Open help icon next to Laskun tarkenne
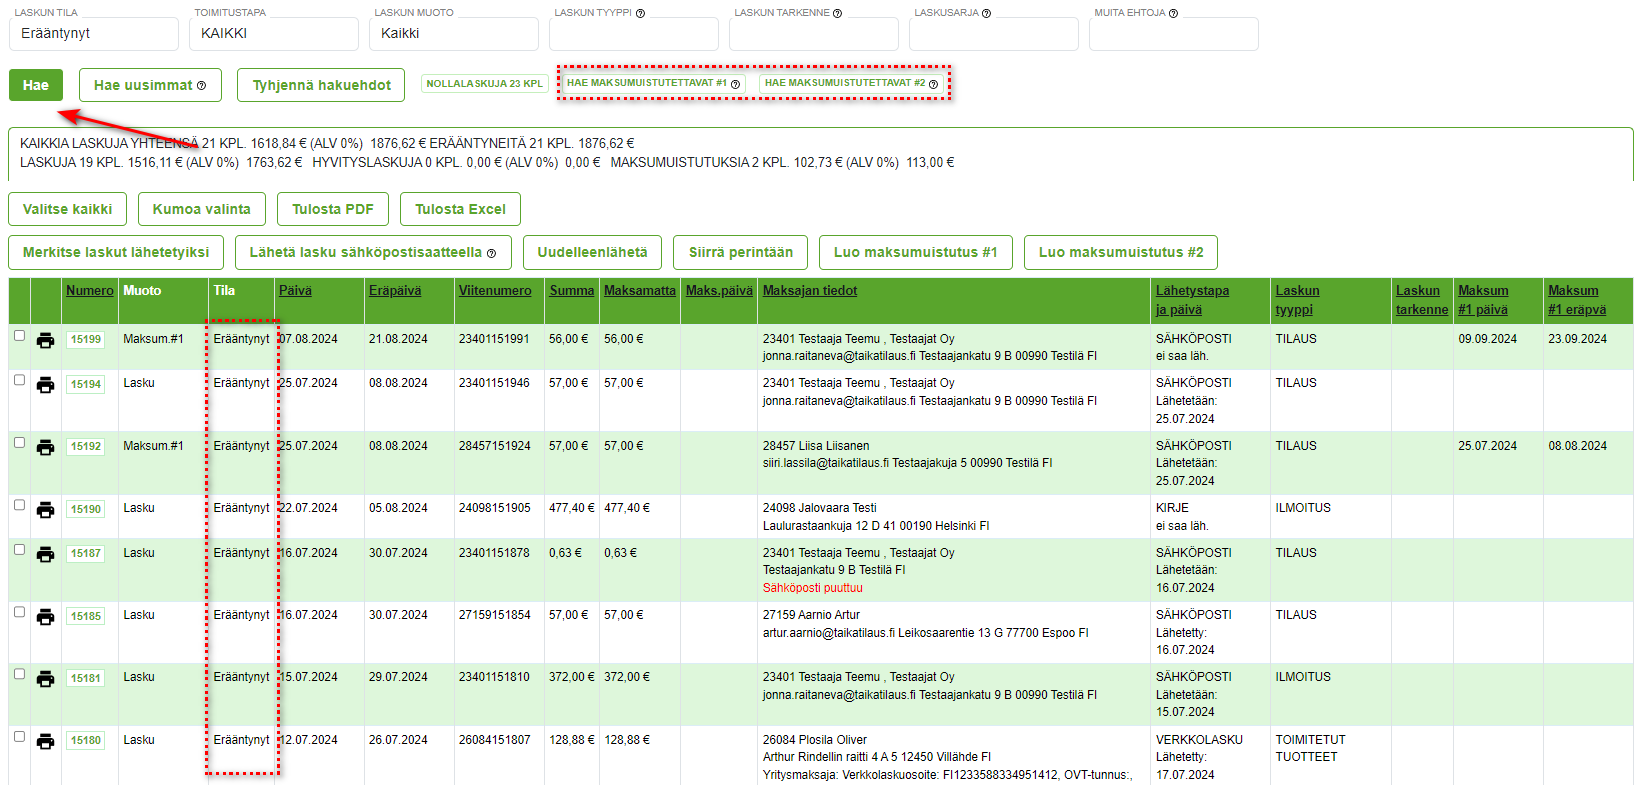Screen dimensions: 1643x785 point(837,13)
